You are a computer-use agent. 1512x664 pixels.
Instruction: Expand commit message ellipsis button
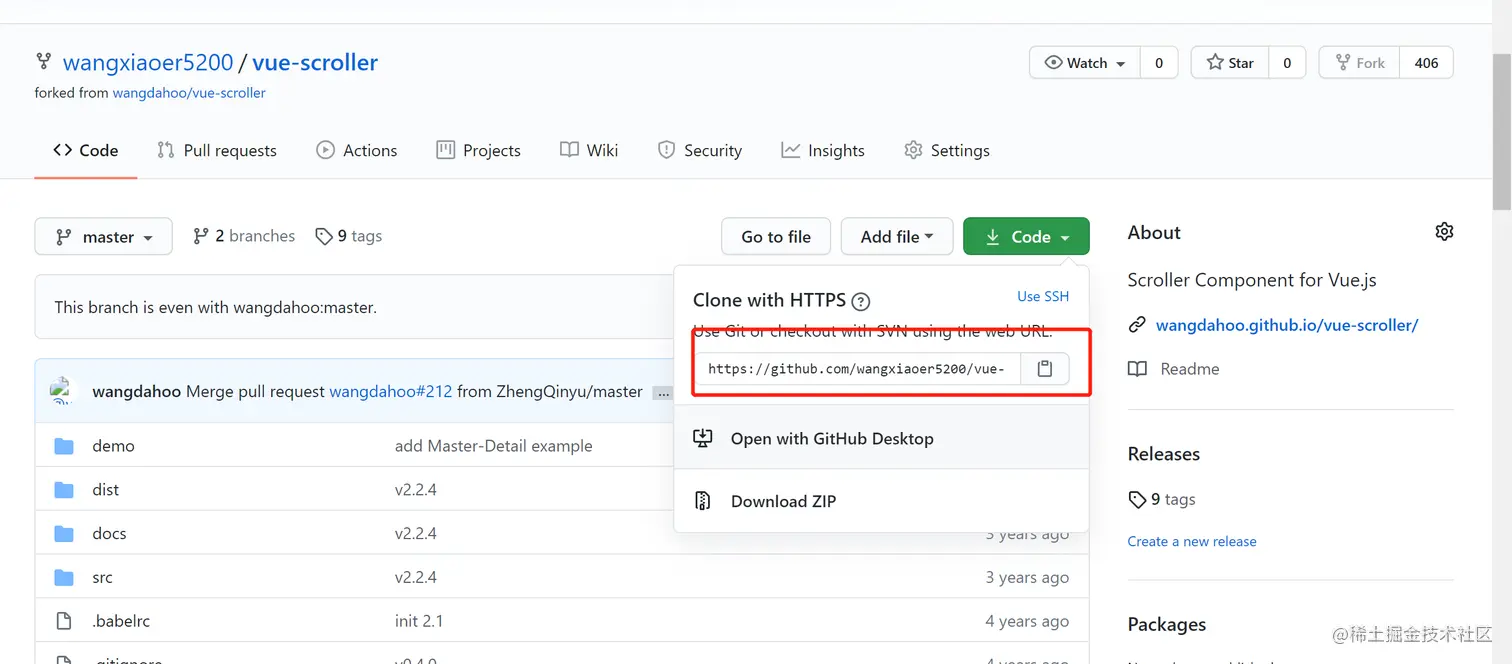point(662,393)
